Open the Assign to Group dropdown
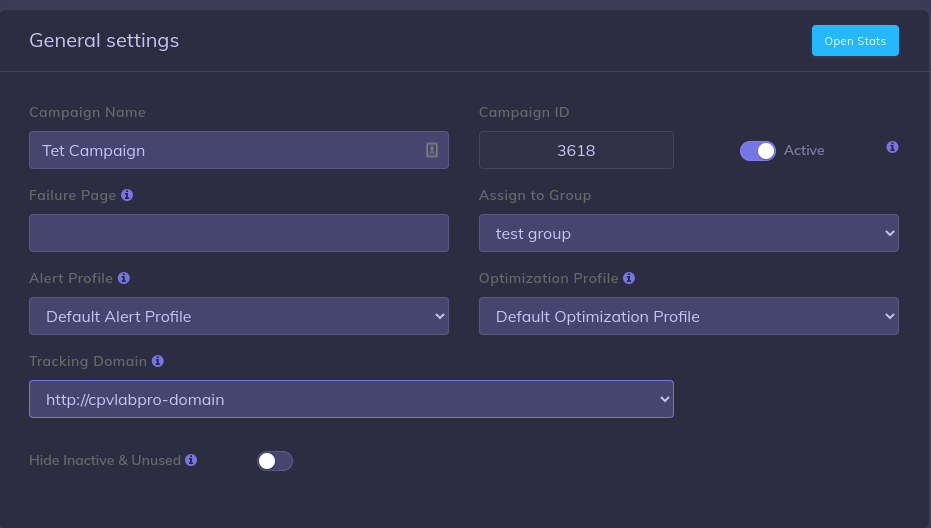931x528 pixels. (x=688, y=233)
